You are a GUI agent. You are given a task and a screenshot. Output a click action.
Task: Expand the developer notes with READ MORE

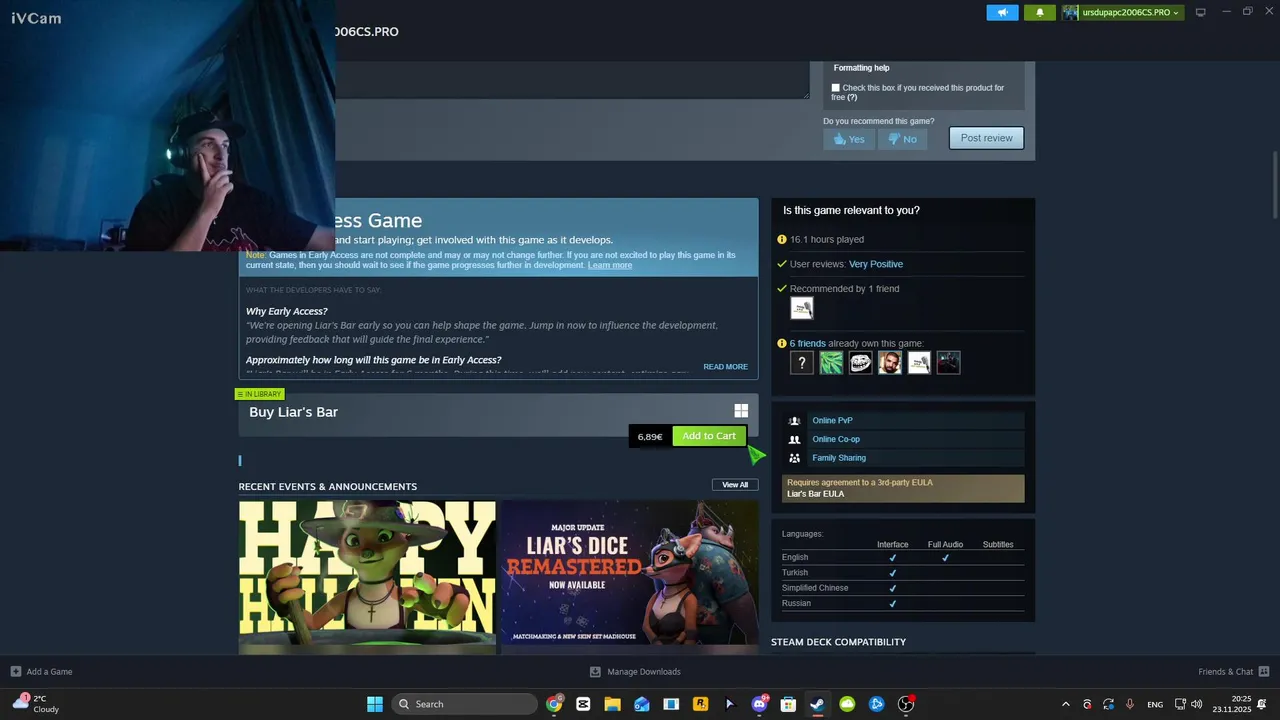pos(725,367)
